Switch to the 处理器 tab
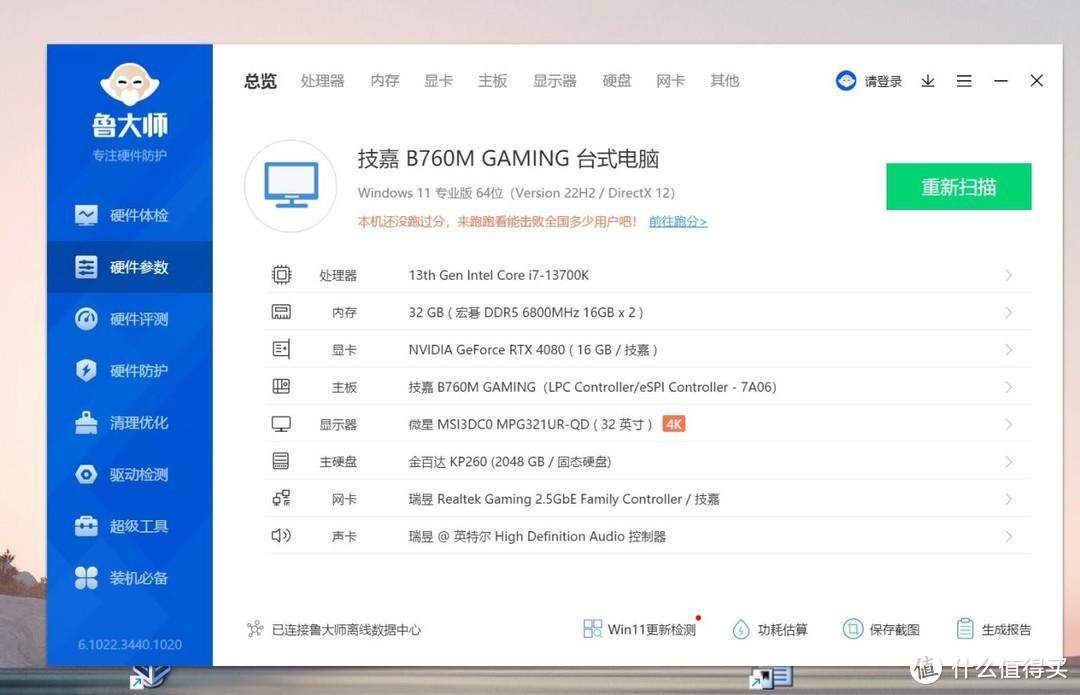 tap(322, 81)
